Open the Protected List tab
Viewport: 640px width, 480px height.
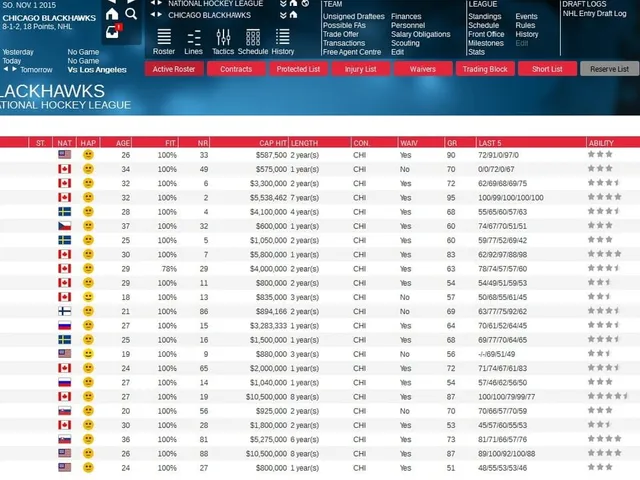(298, 69)
